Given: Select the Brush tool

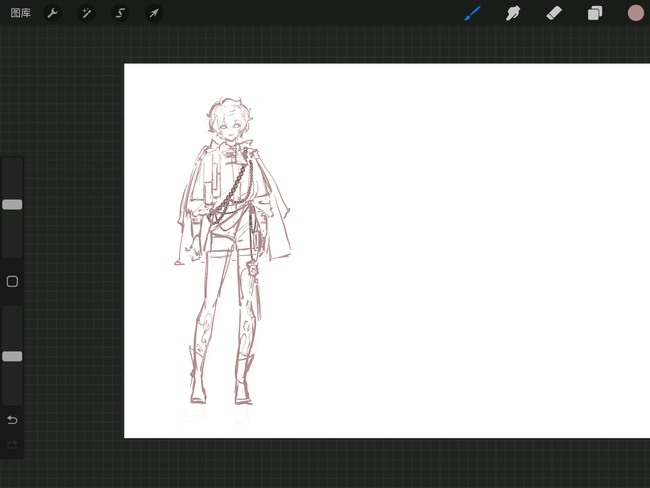Looking at the screenshot, I should click(473, 13).
